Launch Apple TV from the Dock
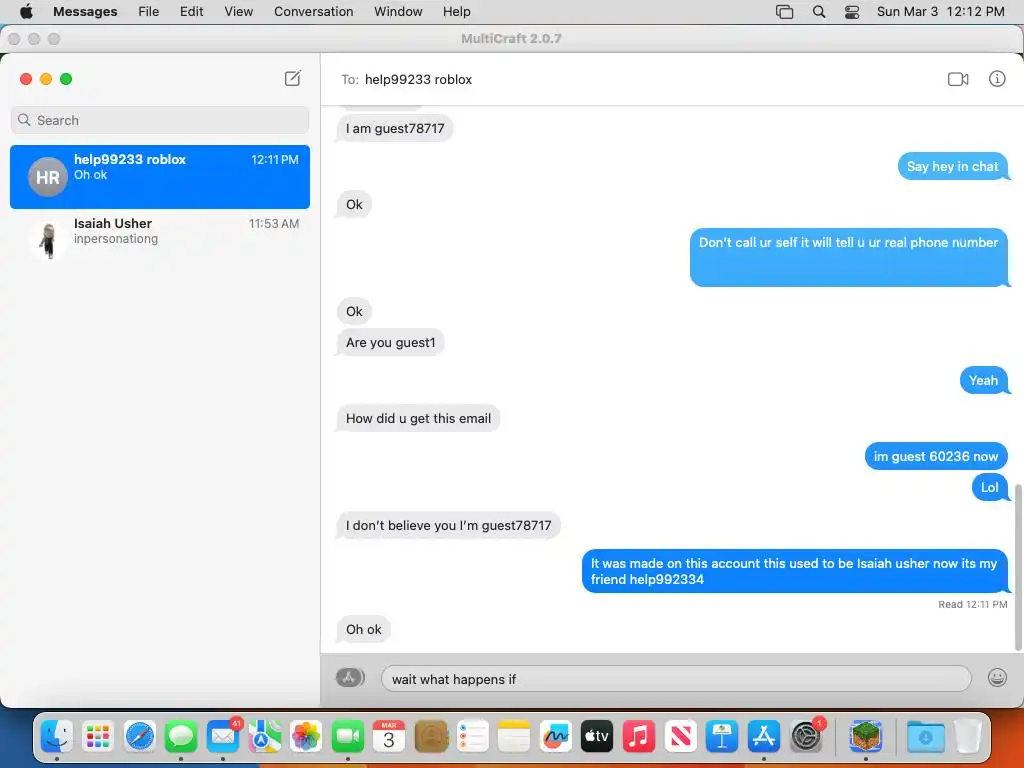 597,737
